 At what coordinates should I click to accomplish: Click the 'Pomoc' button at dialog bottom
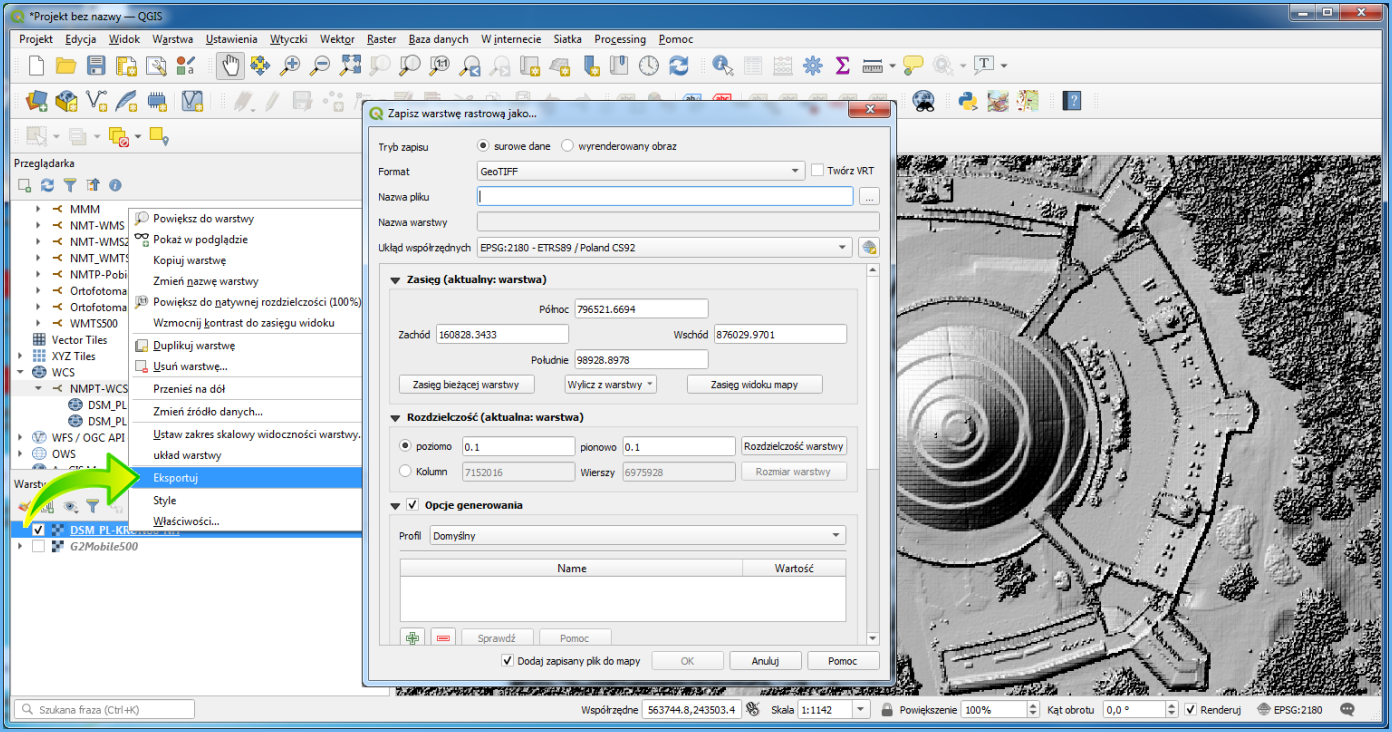(843, 661)
